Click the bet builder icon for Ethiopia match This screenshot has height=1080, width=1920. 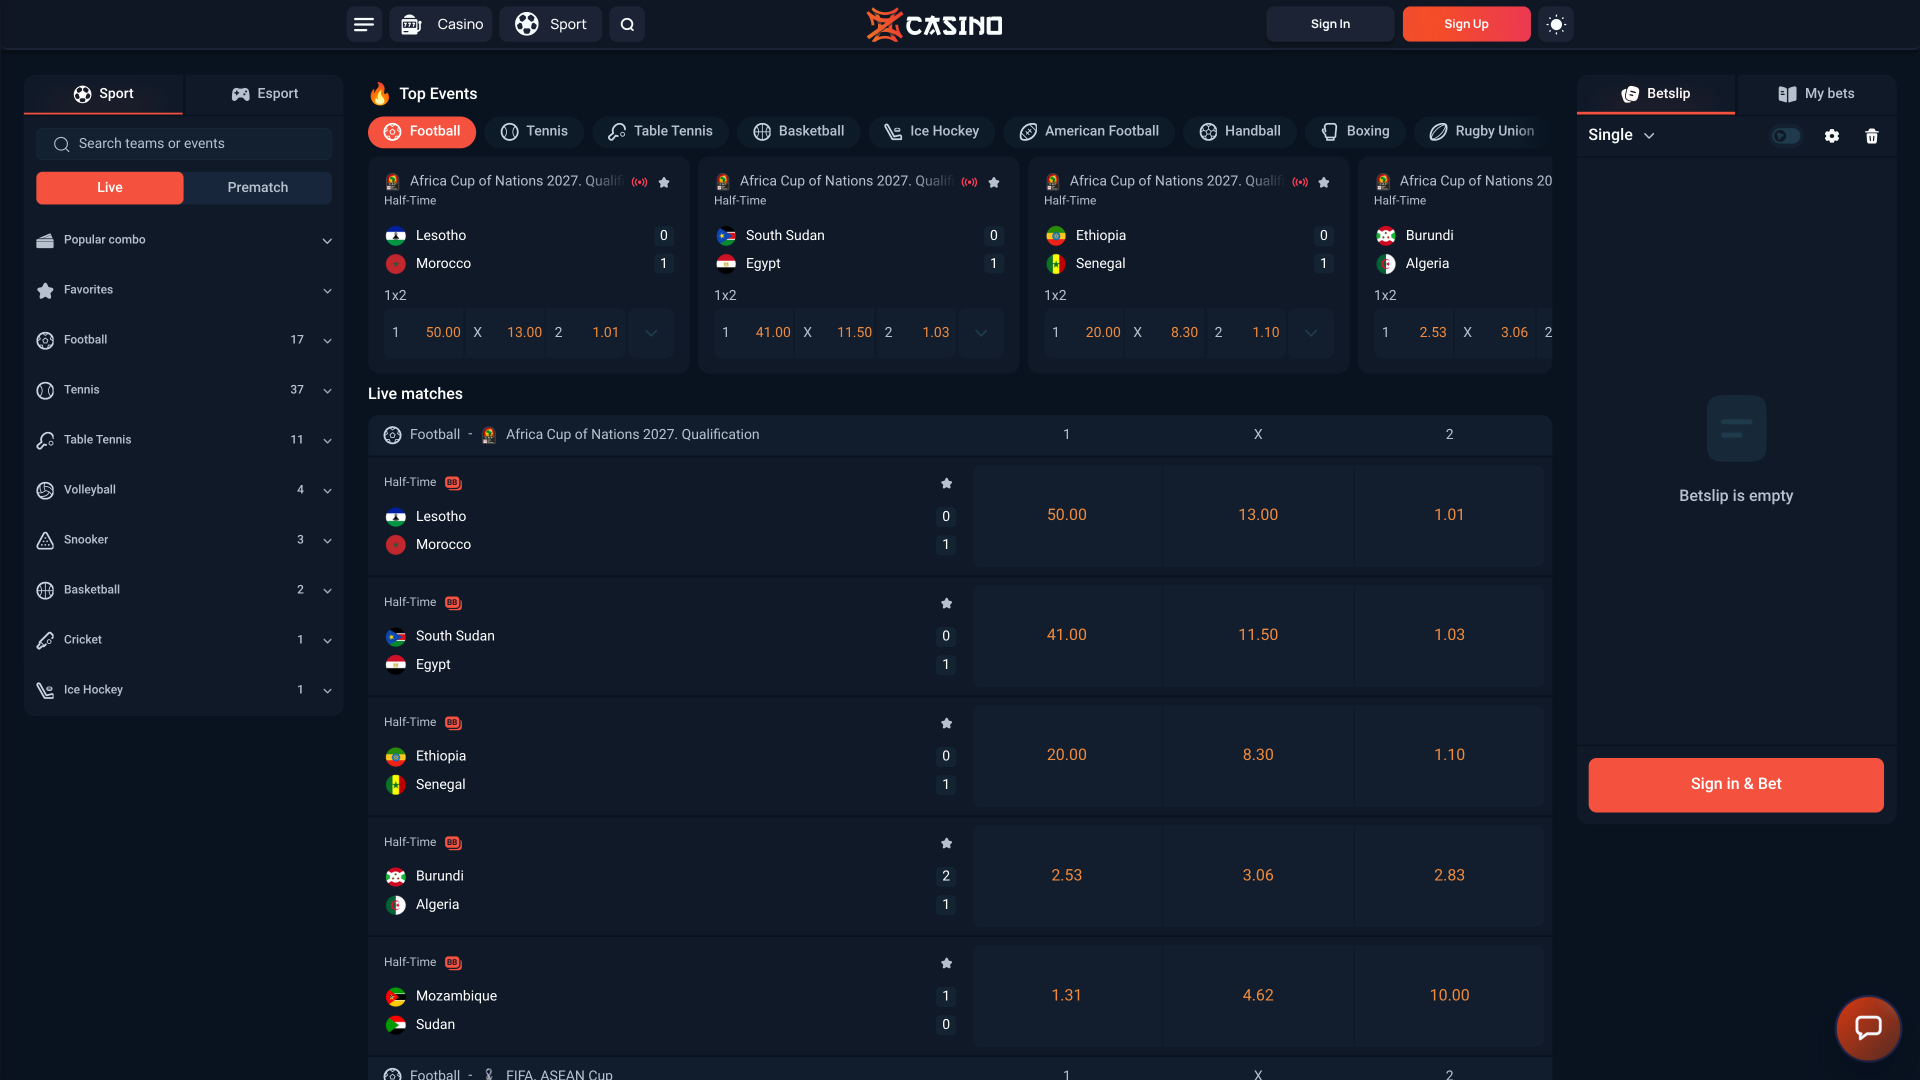pyautogui.click(x=453, y=723)
